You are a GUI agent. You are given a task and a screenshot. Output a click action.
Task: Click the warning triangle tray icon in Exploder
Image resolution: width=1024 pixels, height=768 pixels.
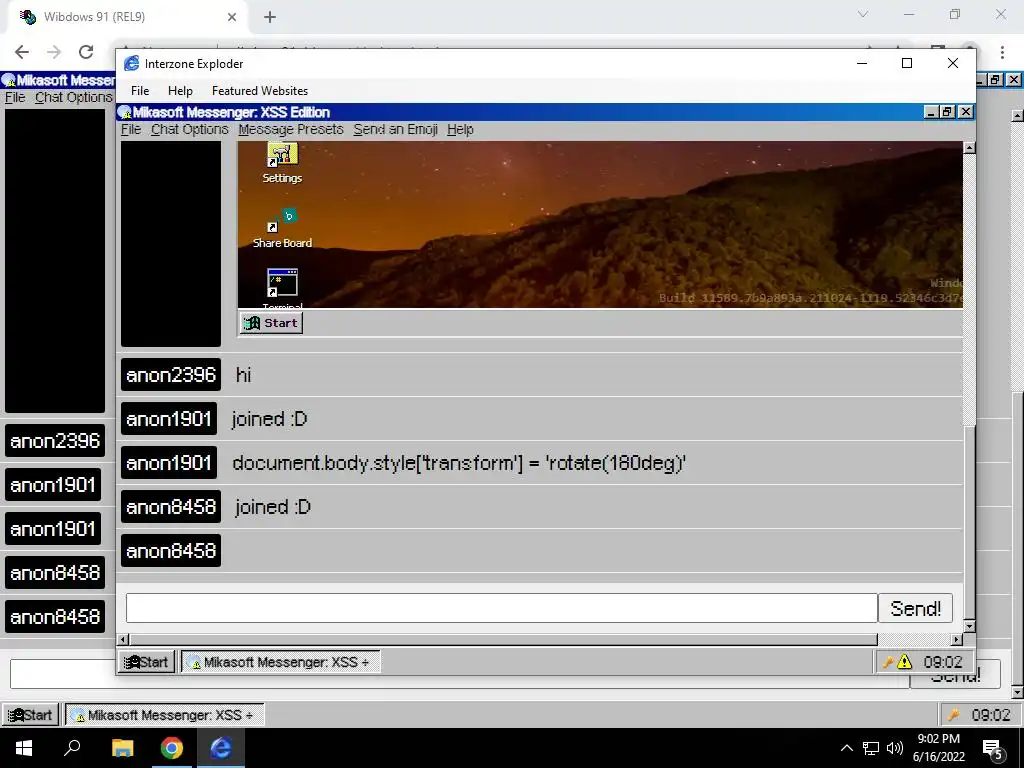coord(904,662)
